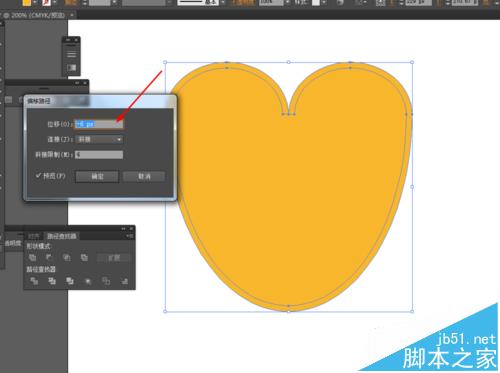This screenshot has height=373, width=500.
Task: Click Crop icon under 路径查找器
Action: point(88,281)
